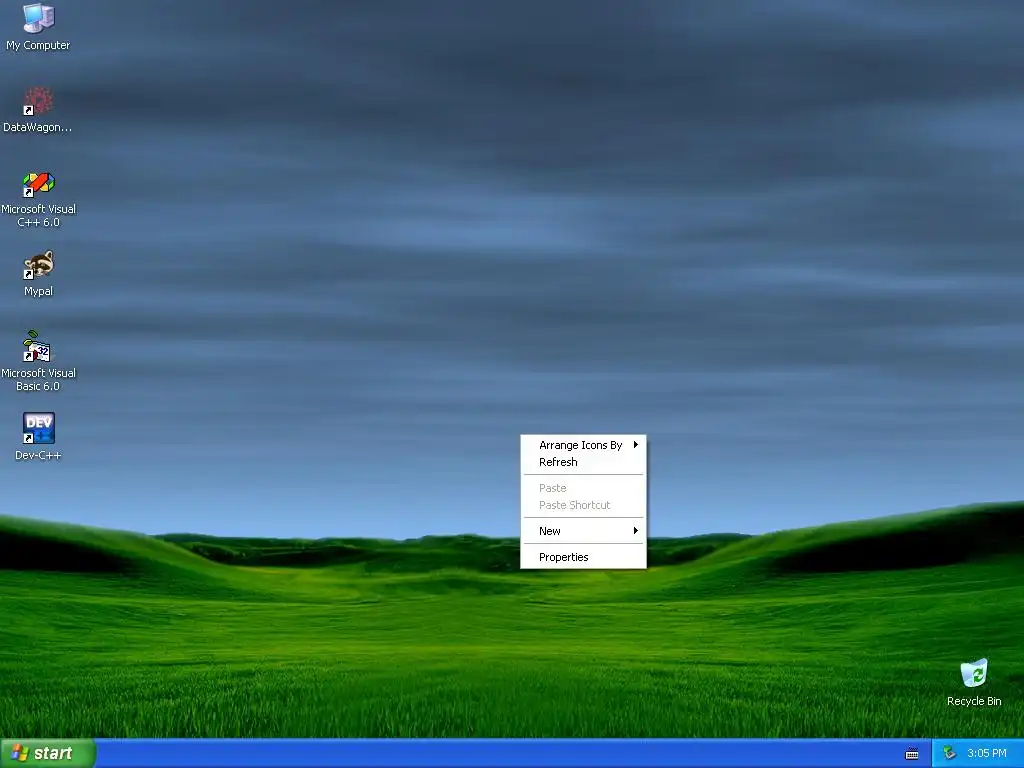The height and width of the screenshot is (768, 1024).
Task: Click the greyed Paste Shortcut entry
Action: (583, 505)
